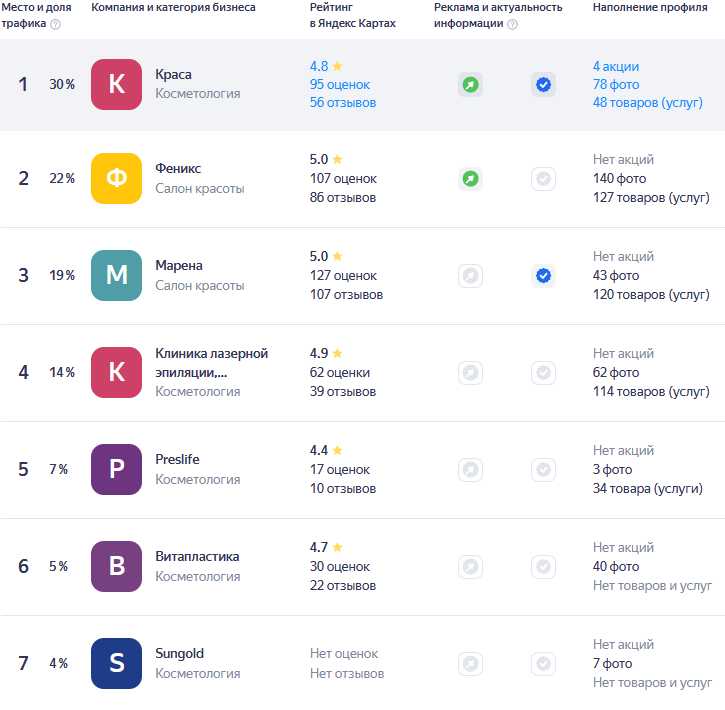This screenshot has width=725, height=710.
Task: Click 'Компания и категория бизнеса' column header
Action: pos(173,7)
